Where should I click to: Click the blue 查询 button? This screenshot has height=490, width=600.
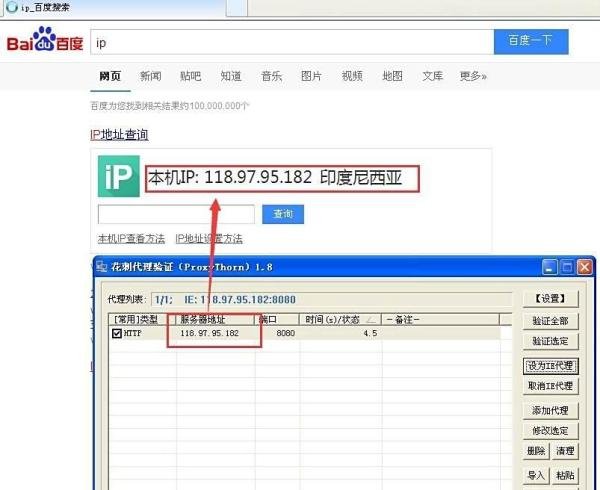[283, 214]
